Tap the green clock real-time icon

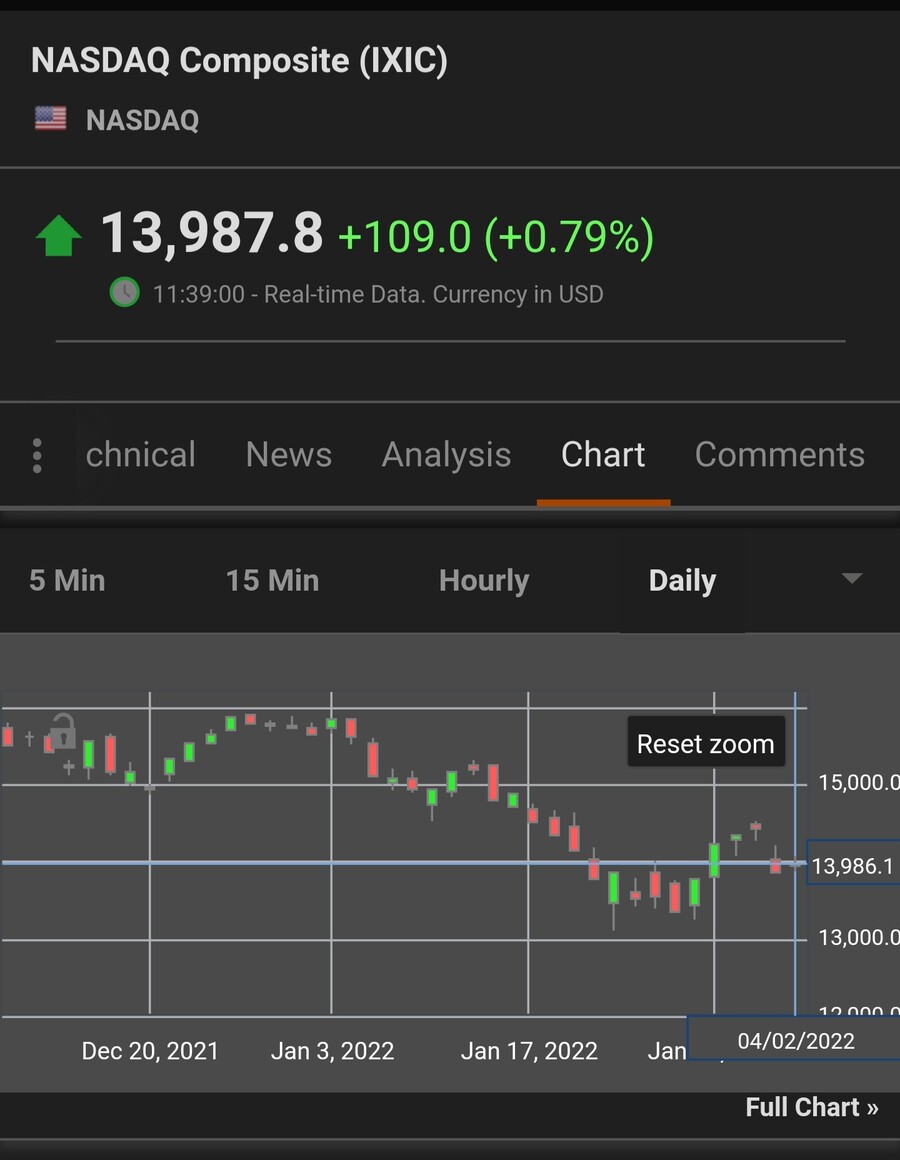tap(124, 293)
